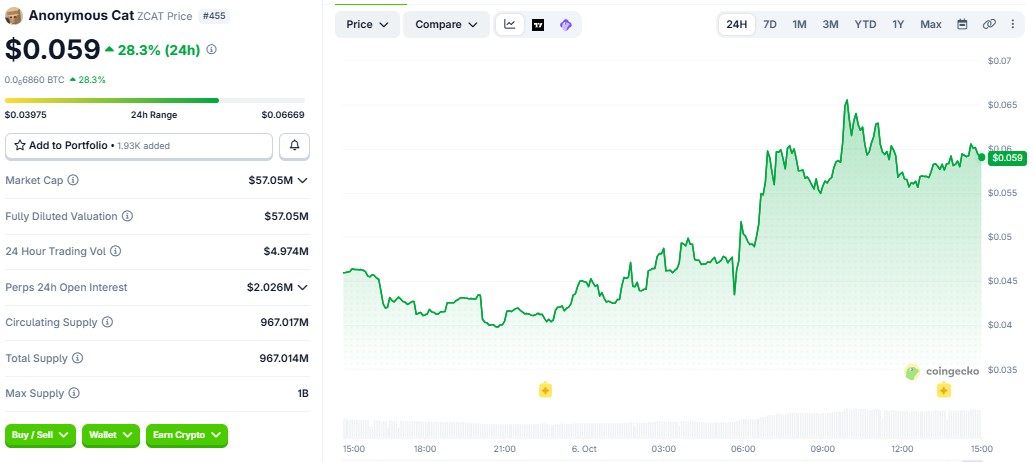Select the 1Y time range tab

coord(898,24)
